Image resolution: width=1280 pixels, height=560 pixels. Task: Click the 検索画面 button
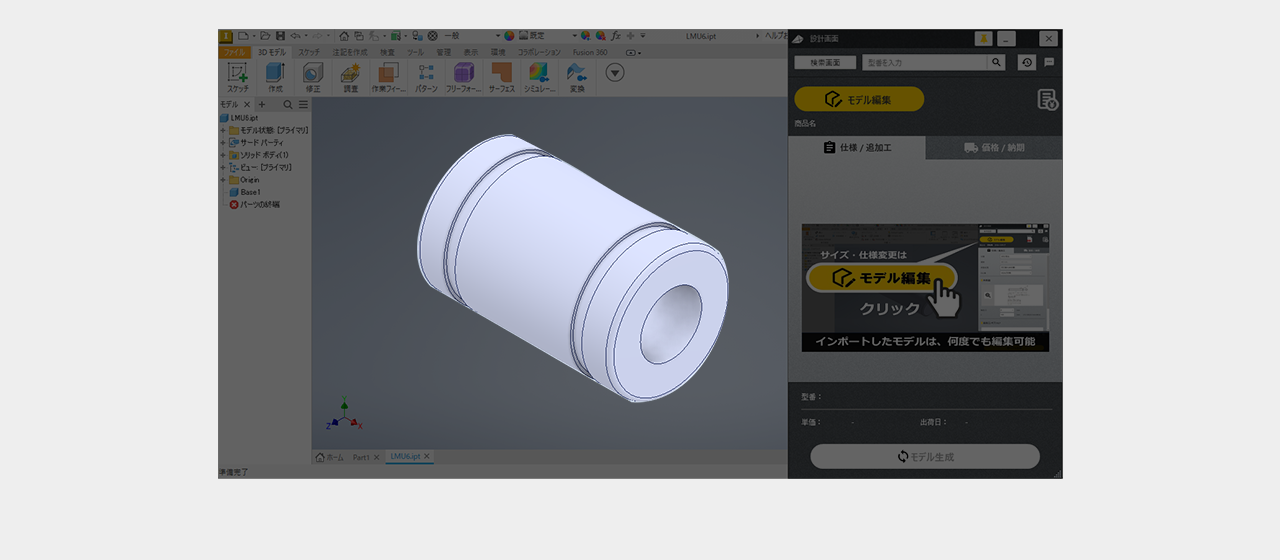pyautogui.click(x=825, y=62)
